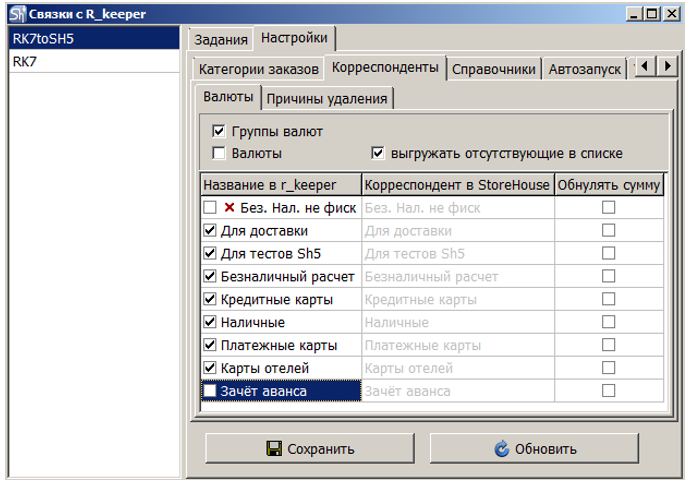
Task: Click the Название в r_keeper column header
Action: pyautogui.click(x=279, y=185)
